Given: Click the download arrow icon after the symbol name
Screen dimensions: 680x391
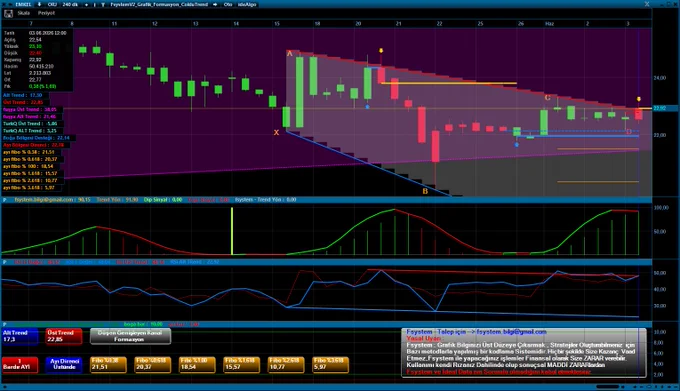Looking at the screenshot, I should [39, 4].
